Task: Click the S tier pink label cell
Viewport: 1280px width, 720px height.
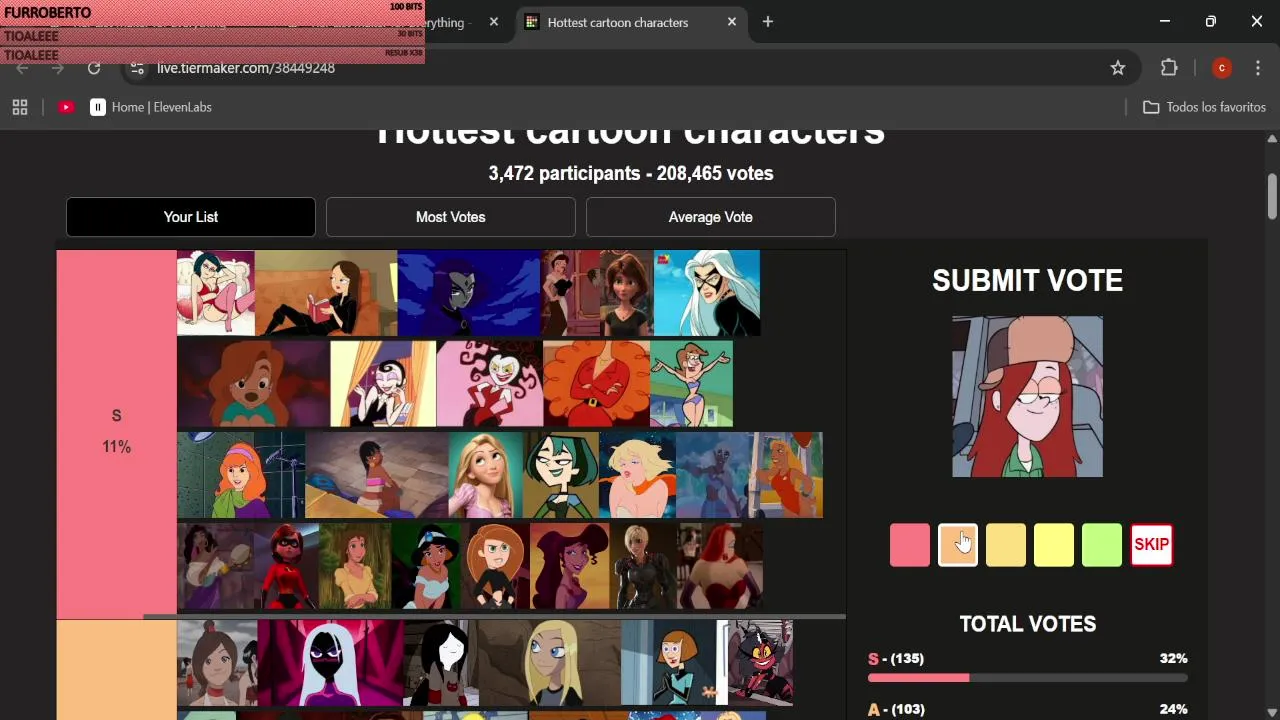Action: click(x=117, y=434)
